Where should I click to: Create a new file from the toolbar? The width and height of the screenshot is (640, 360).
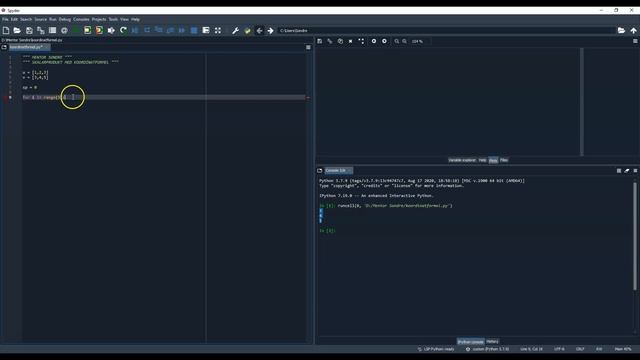[x=6, y=30]
